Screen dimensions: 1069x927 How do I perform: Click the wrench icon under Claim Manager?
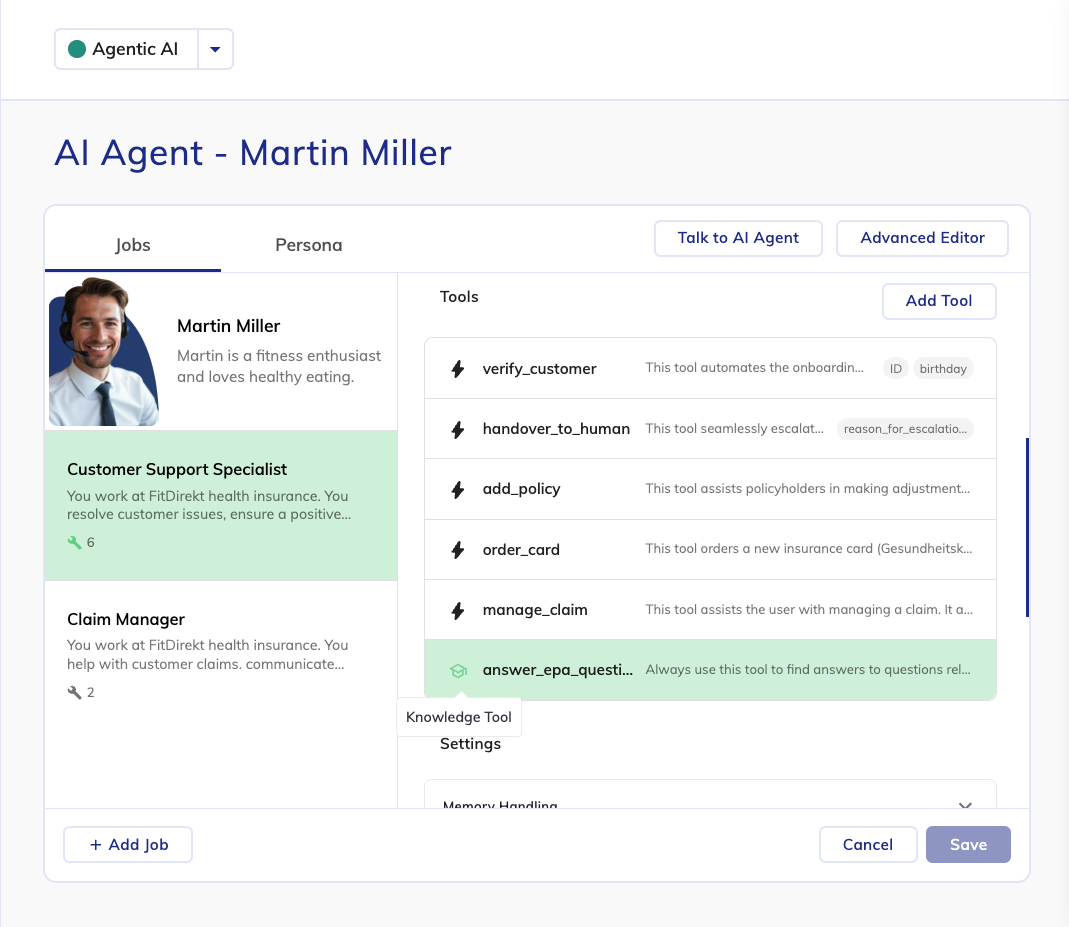[74, 693]
